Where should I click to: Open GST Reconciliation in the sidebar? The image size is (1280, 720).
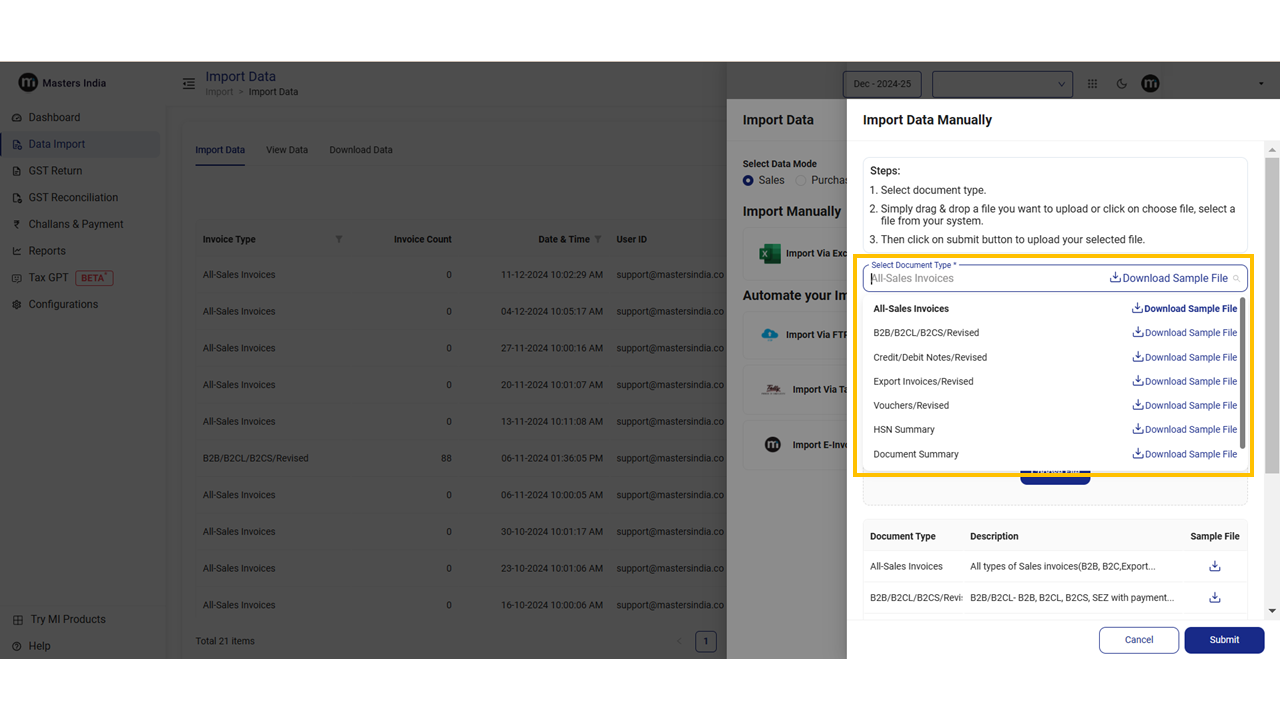[73, 197]
